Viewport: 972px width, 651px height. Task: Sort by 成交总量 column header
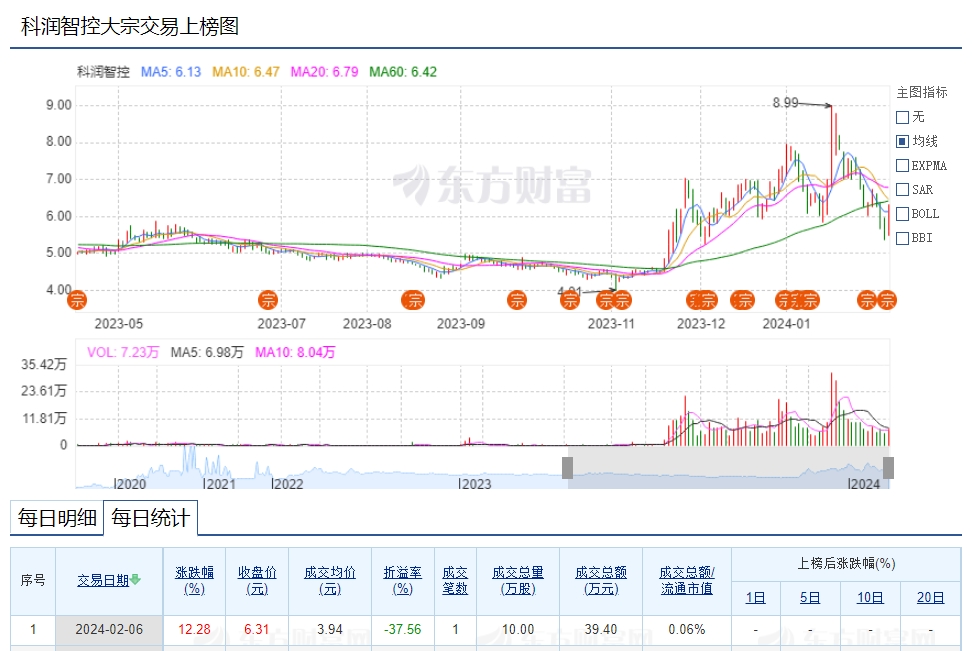coord(517,580)
